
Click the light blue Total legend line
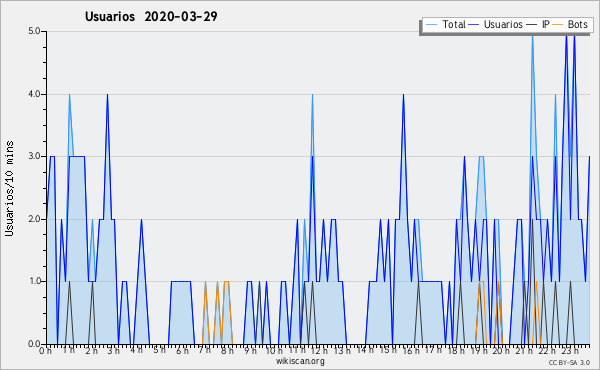[x=431, y=25]
